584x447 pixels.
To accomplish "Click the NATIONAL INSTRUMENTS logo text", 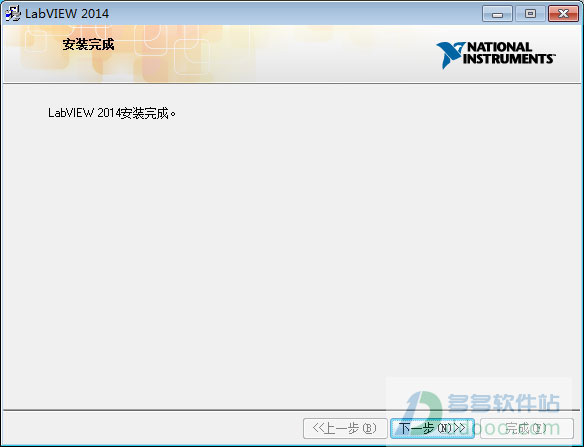I will point(508,53).
